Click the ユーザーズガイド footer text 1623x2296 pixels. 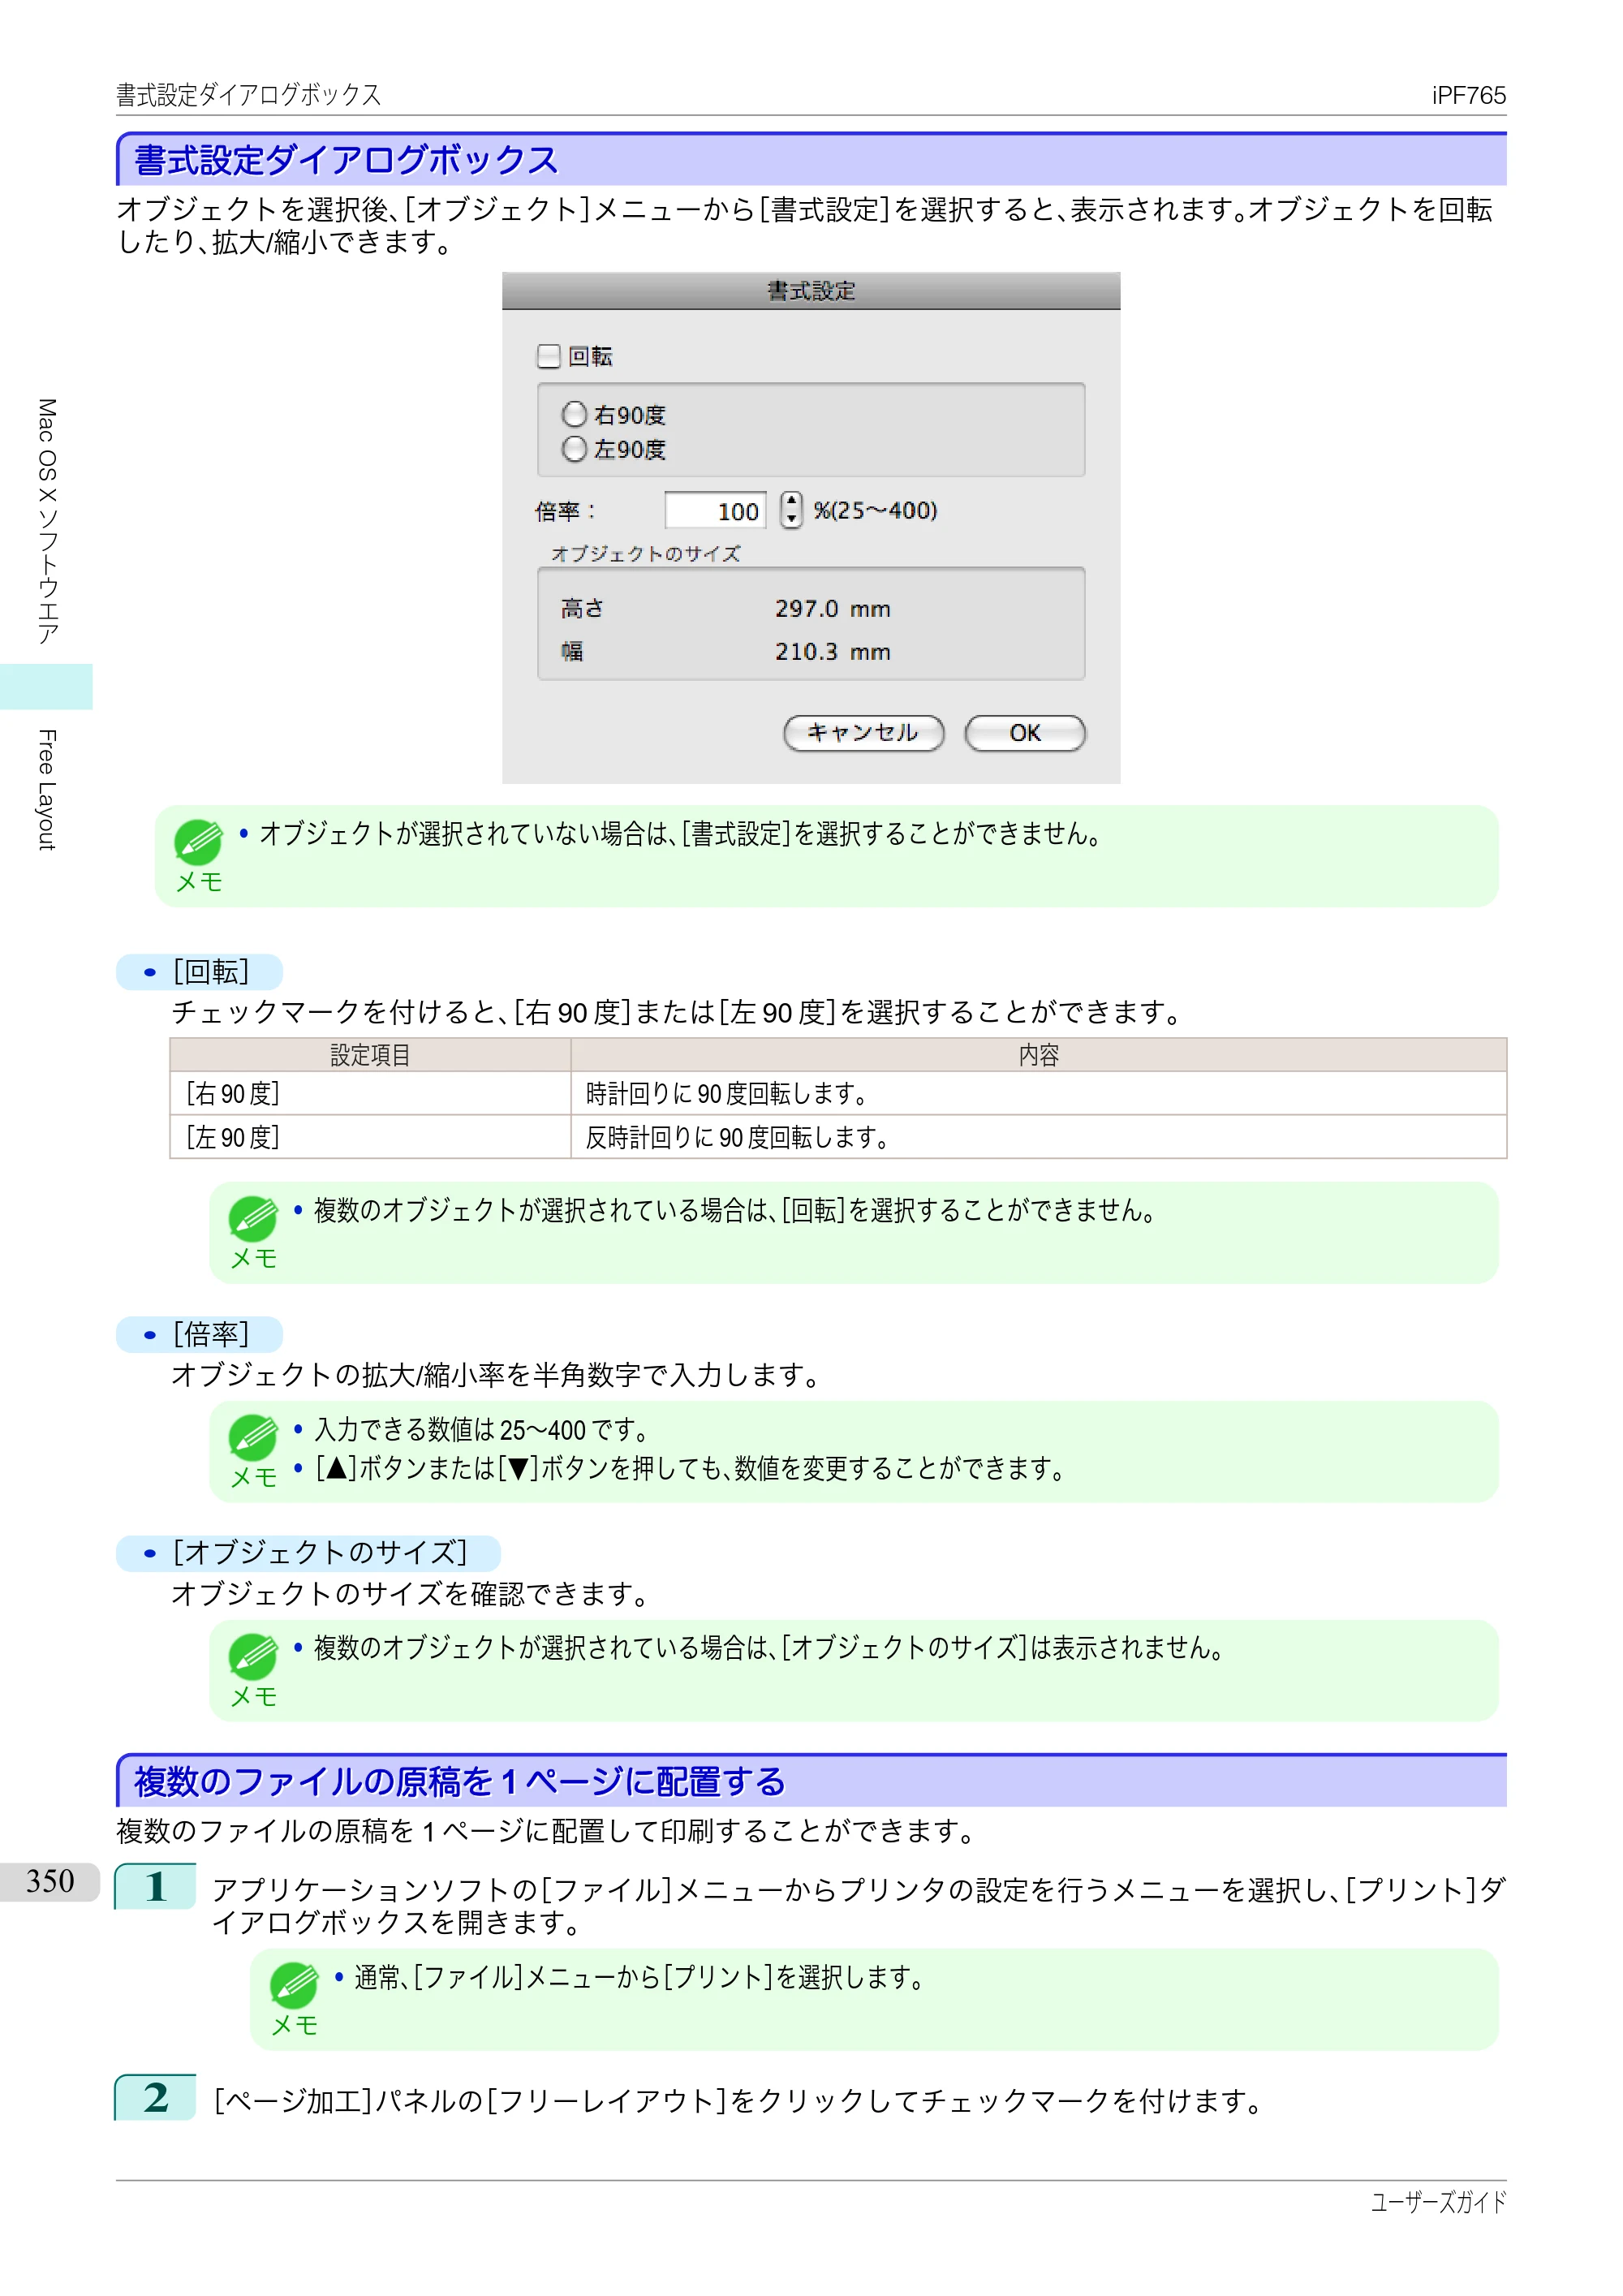coord(1438,2201)
